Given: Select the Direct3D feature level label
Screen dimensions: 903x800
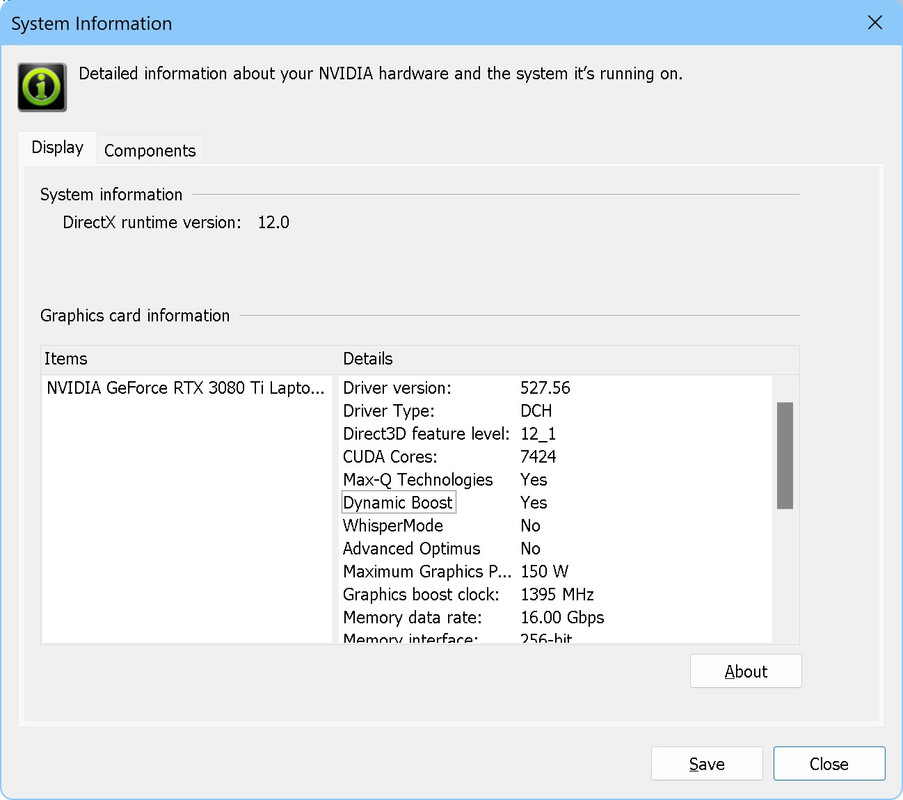Looking at the screenshot, I should pos(426,434).
